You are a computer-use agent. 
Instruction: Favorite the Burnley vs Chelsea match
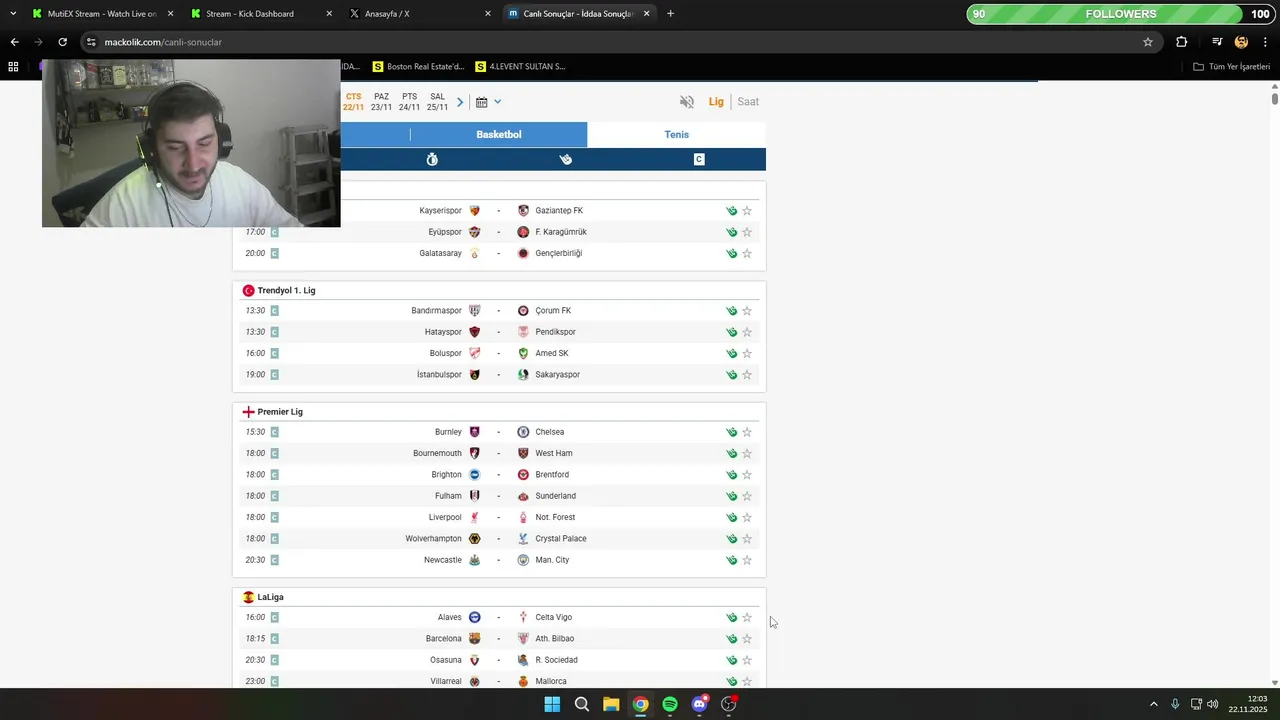(747, 432)
